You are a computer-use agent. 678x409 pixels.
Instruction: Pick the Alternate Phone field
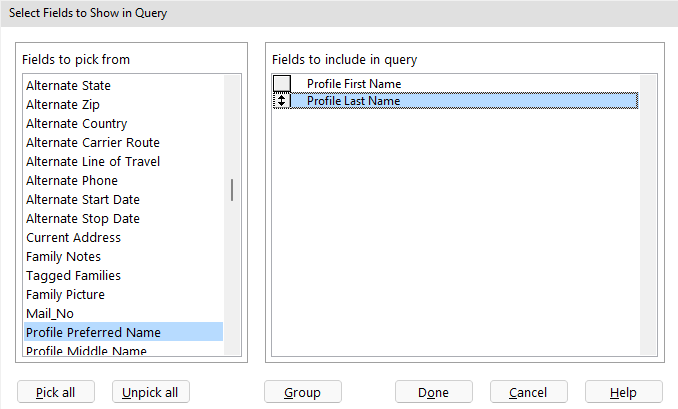[72, 181]
